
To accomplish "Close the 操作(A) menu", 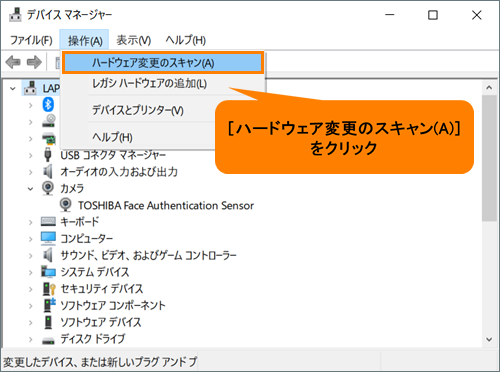I will coord(85,40).
